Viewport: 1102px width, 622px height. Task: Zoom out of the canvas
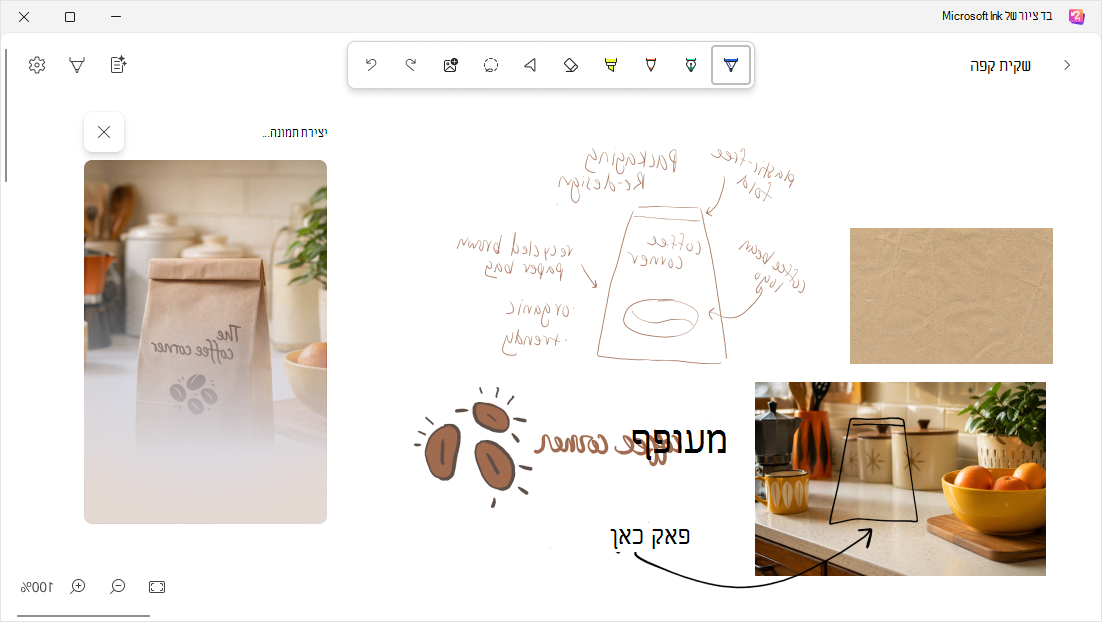(117, 587)
